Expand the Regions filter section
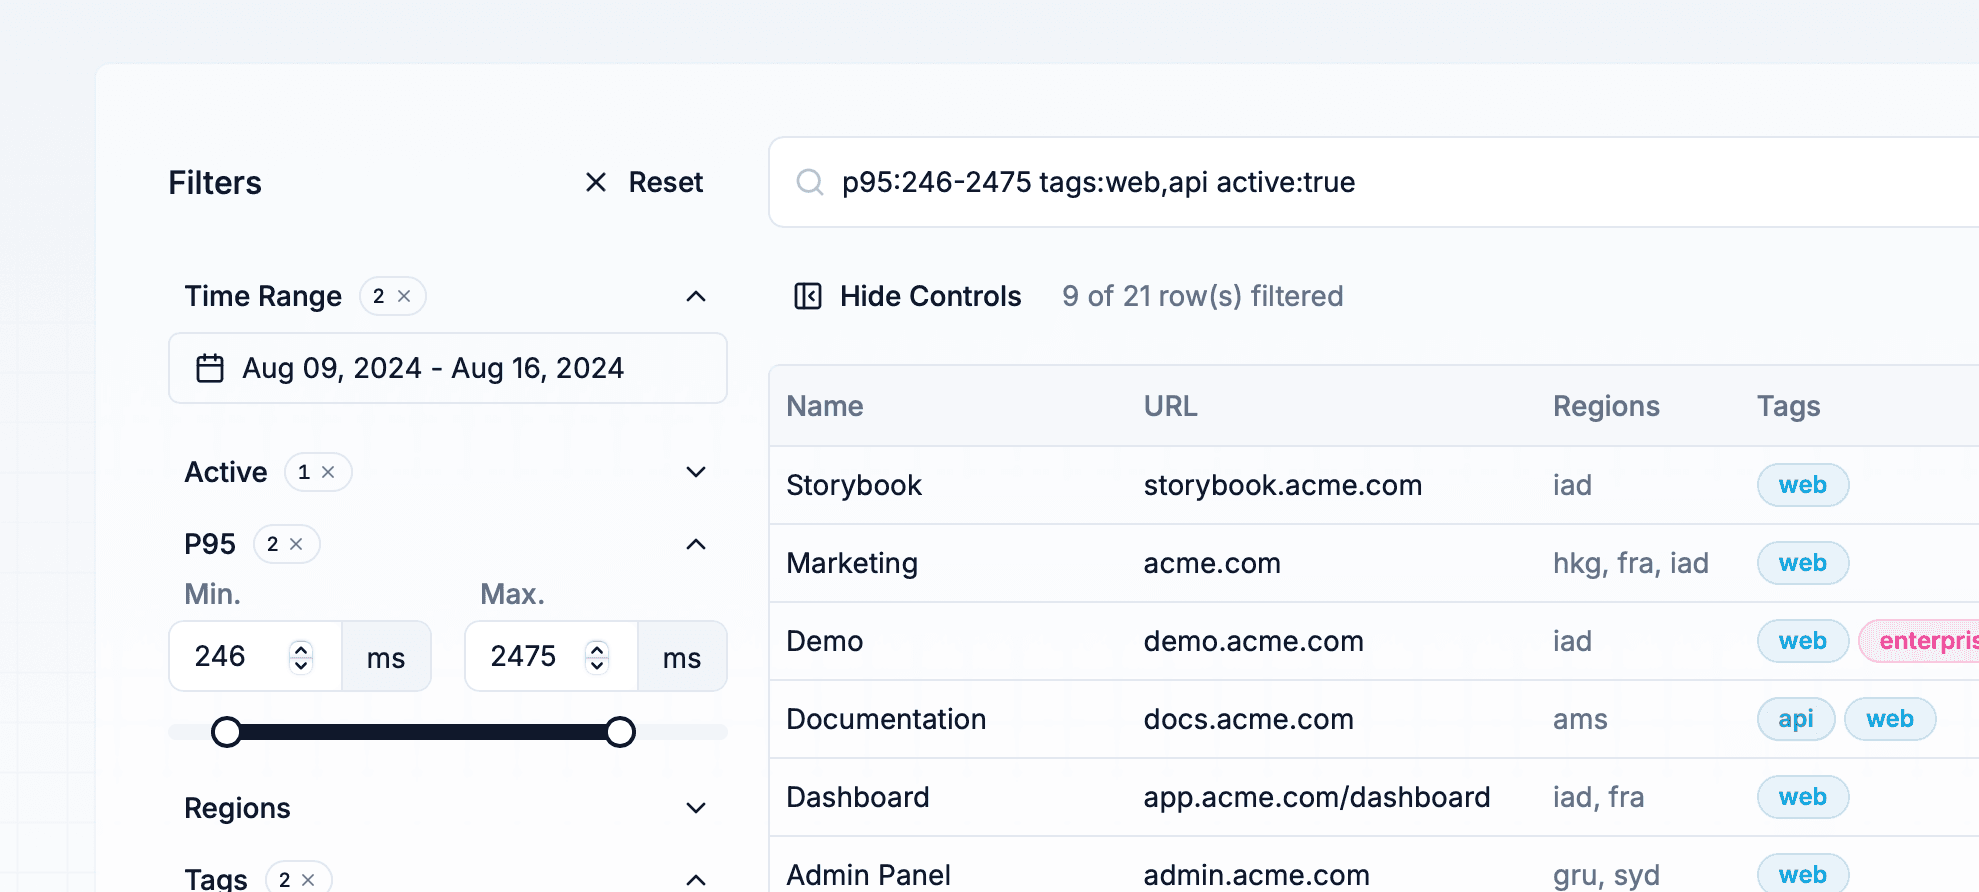Image resolution: width=1979 pixels, height=892 pixels. tap(696, 808)
